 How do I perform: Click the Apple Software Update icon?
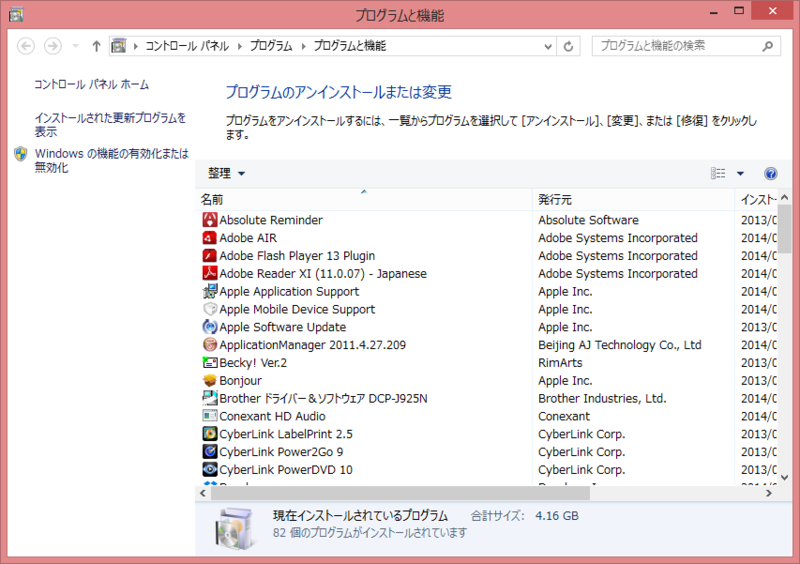(210, 327)
